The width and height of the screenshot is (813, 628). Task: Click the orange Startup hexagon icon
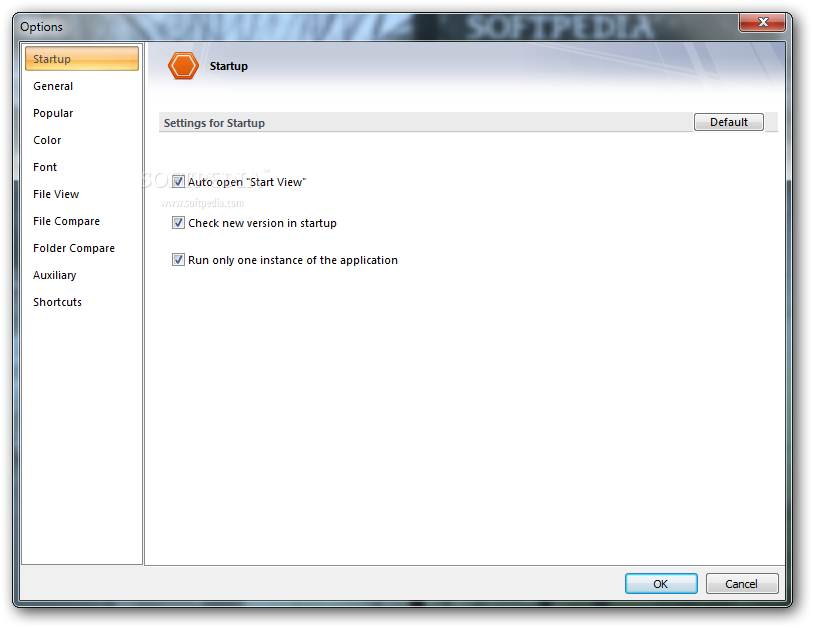click(x=183, y=66)
